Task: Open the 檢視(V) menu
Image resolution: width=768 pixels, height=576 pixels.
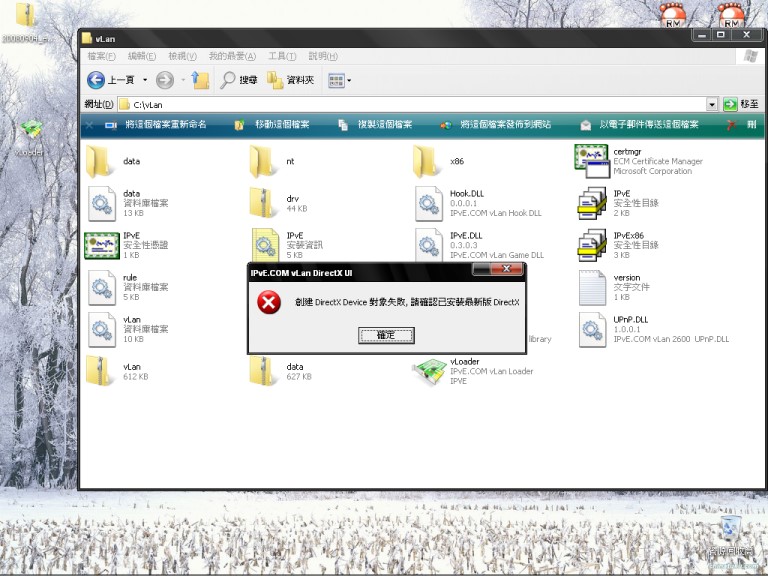Action: point(183,56)
